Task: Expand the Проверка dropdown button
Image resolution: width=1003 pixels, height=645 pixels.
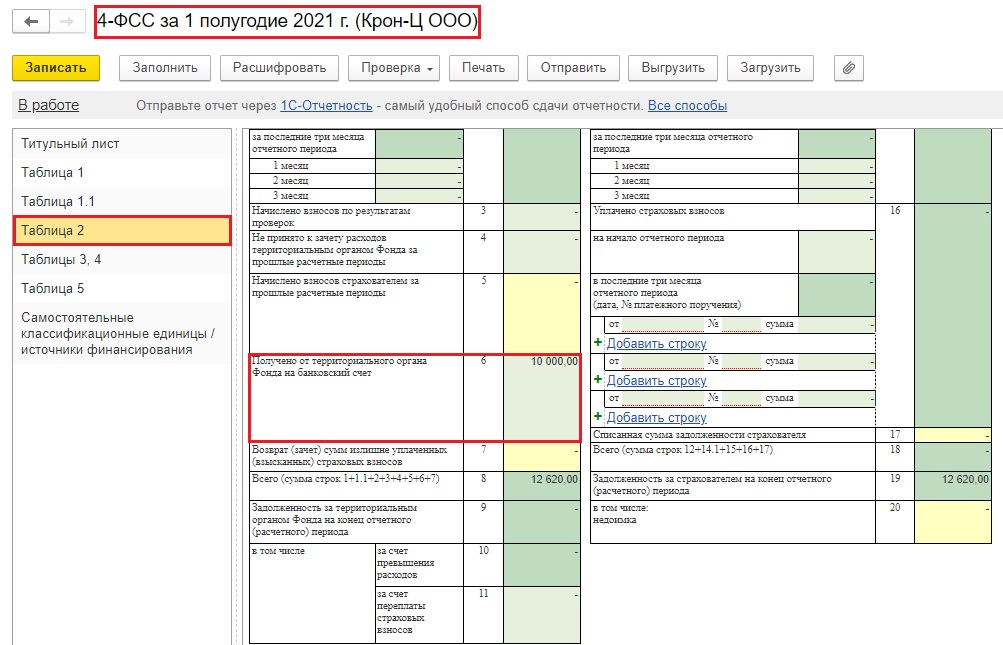Action: [x=393, y=68]
